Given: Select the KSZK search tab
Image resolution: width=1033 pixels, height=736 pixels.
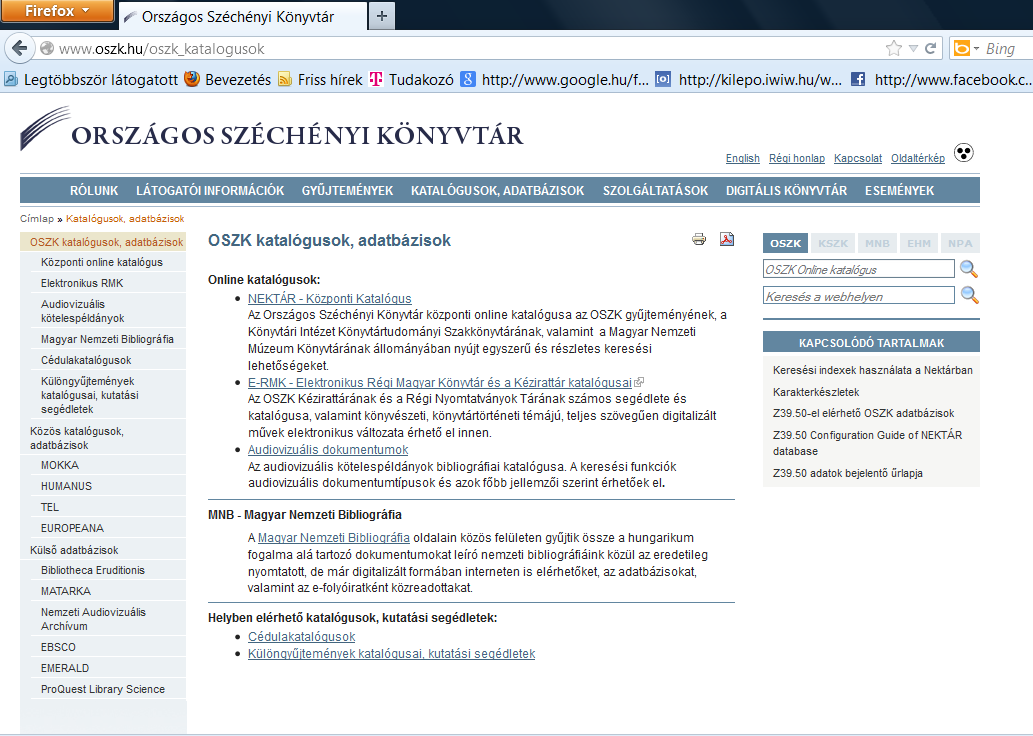Looking at the screenshot, I should (833, 243).
